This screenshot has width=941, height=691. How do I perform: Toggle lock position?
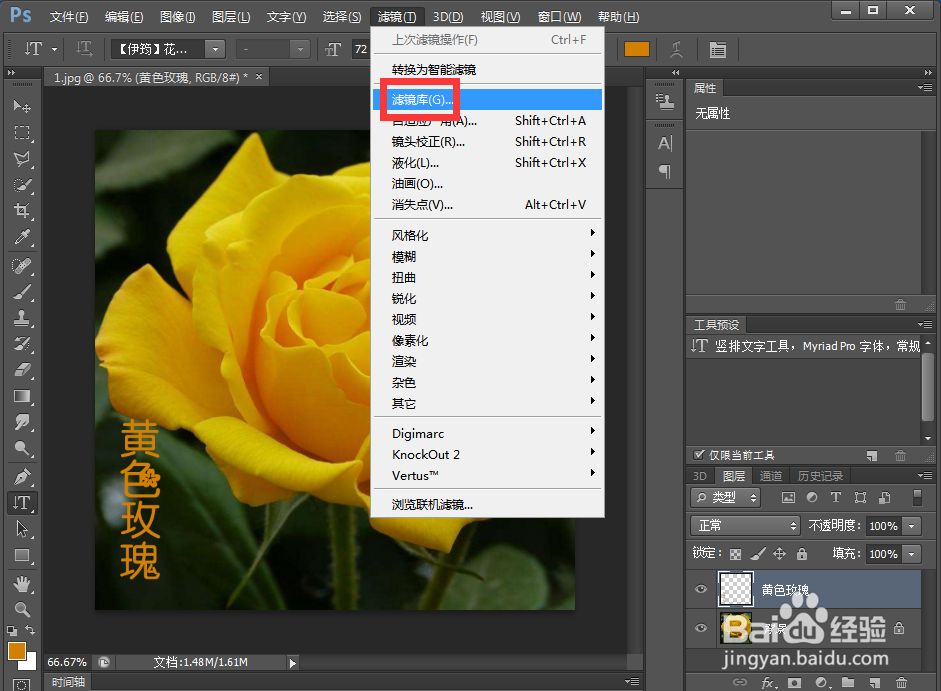click(779, 554)
